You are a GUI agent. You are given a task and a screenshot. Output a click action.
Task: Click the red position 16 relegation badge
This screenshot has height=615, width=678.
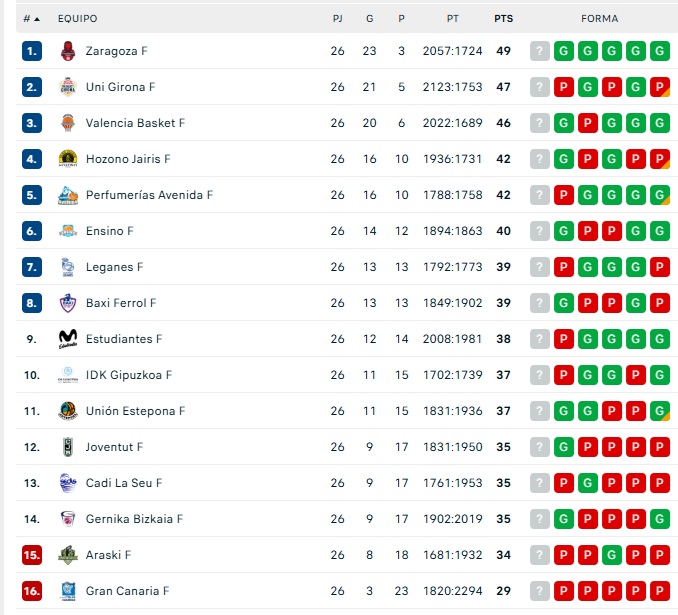(x=32, y=591)
